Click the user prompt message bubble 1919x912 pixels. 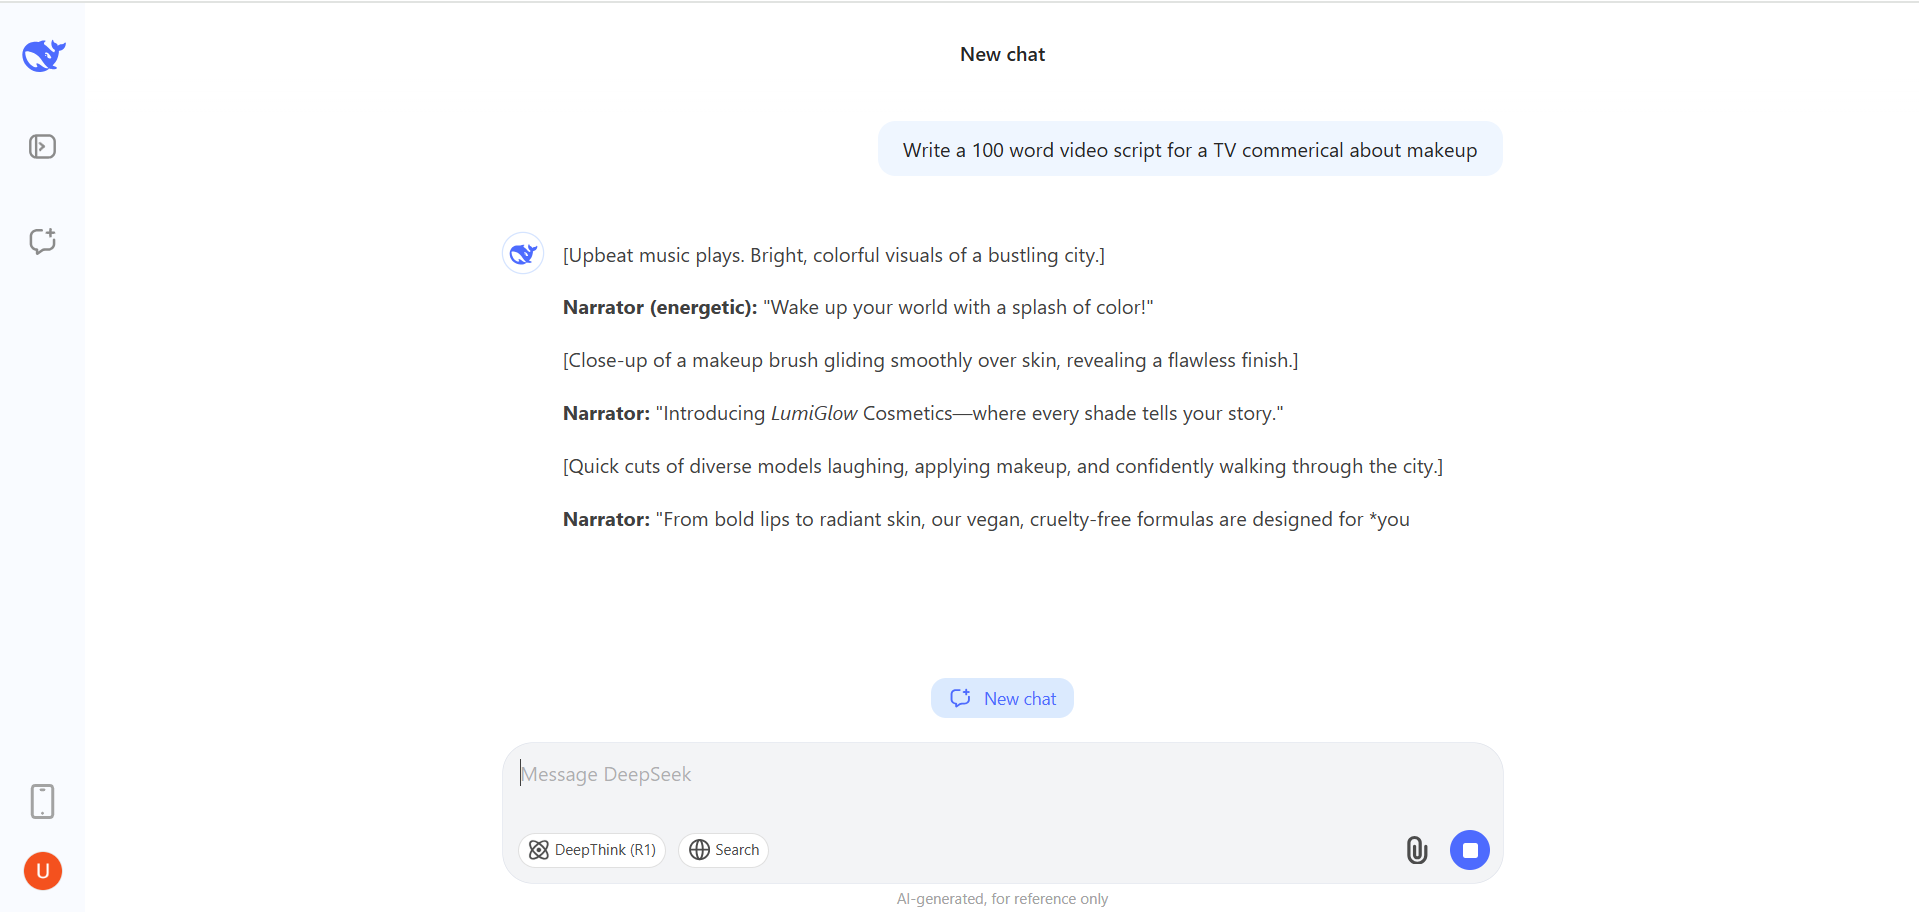1190,149
